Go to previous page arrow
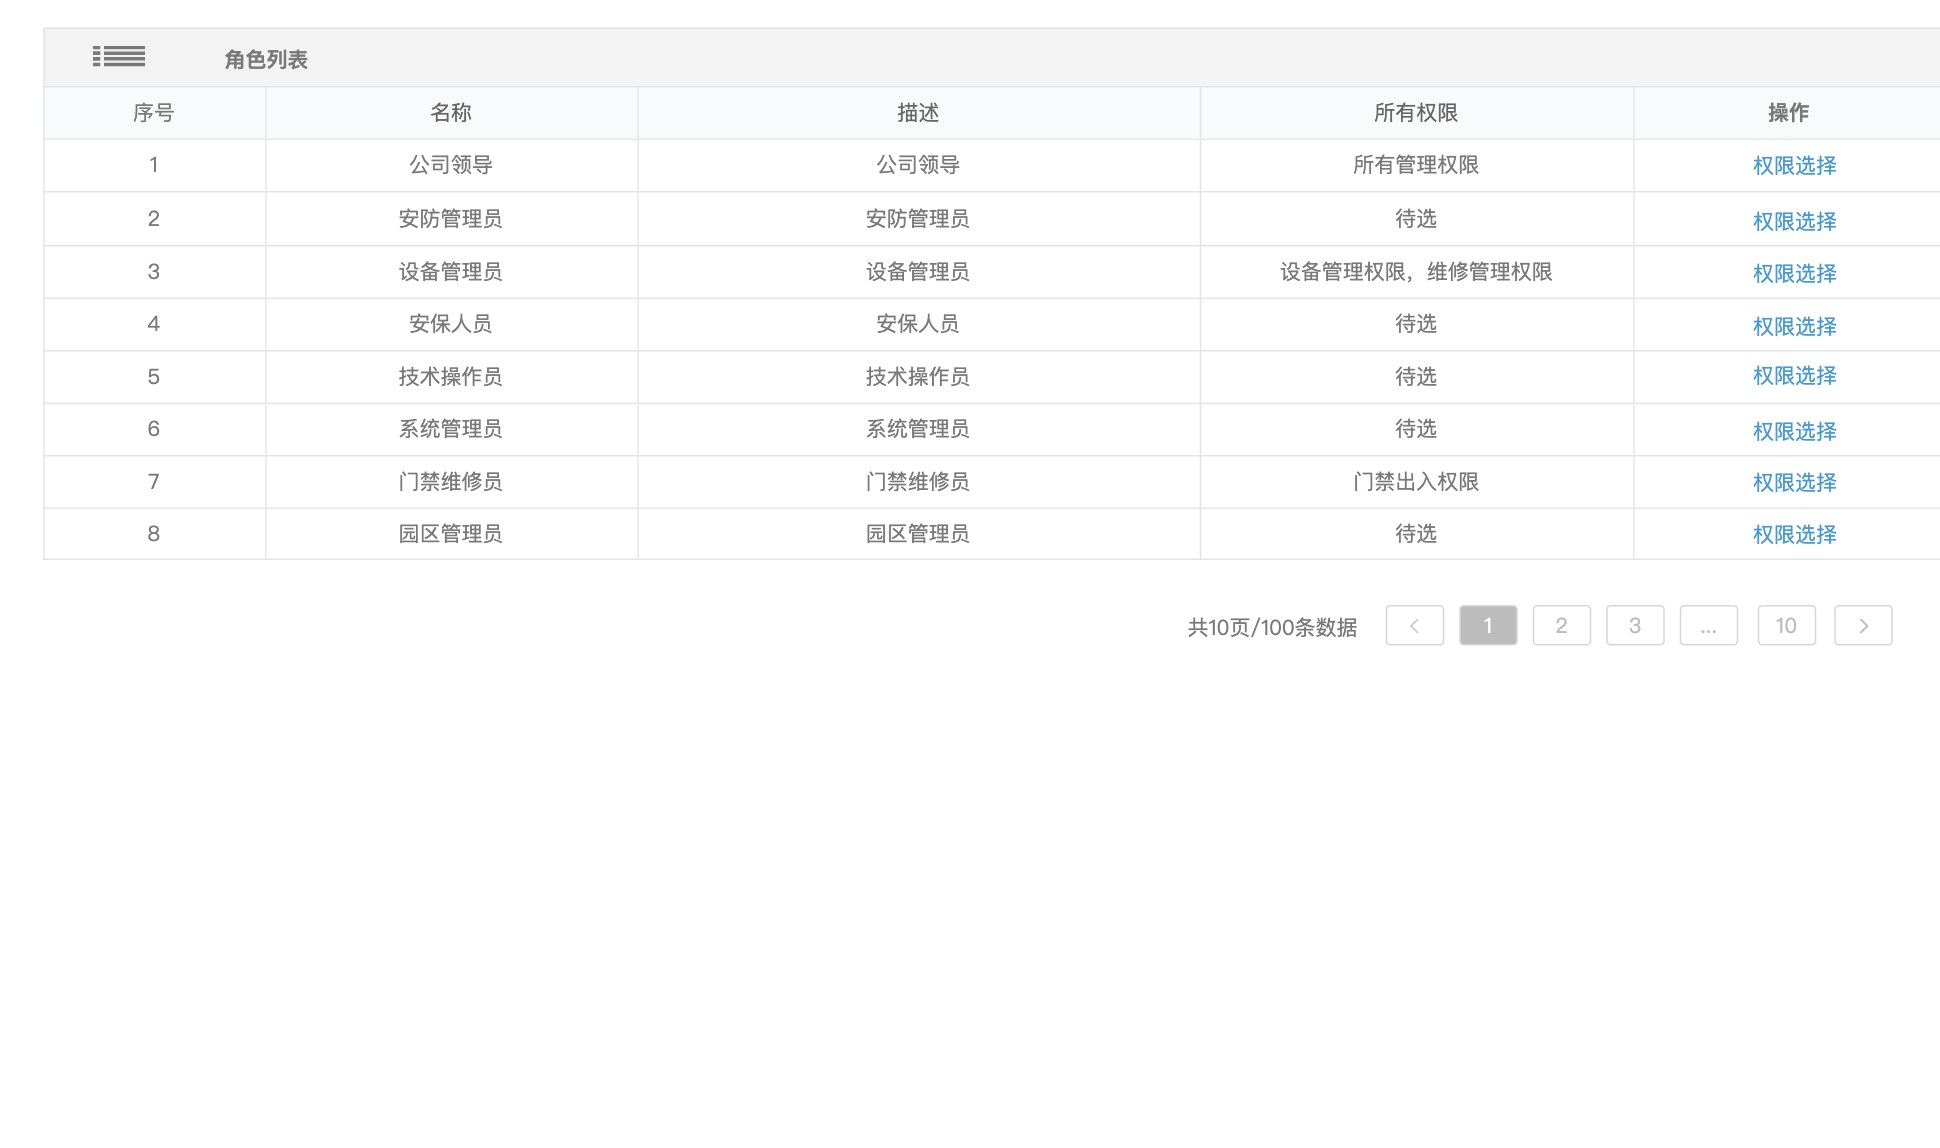This screenshot has height=1148, width=1940. tap(1414, 626)
